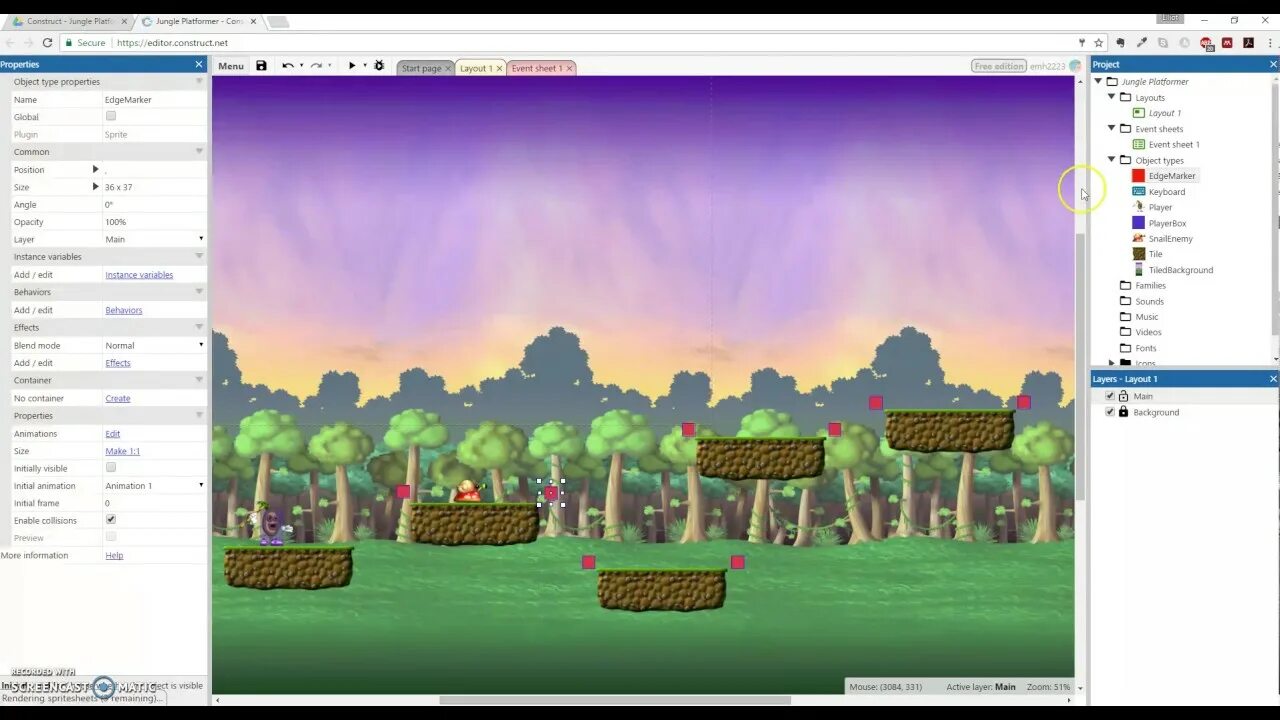1280x720 pixels.
Task: Close the Properties panel
Action: (x=199, y=64)
